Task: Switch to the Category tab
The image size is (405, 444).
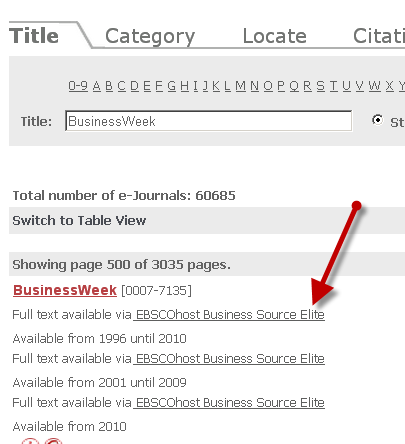Action: (150, 36)
